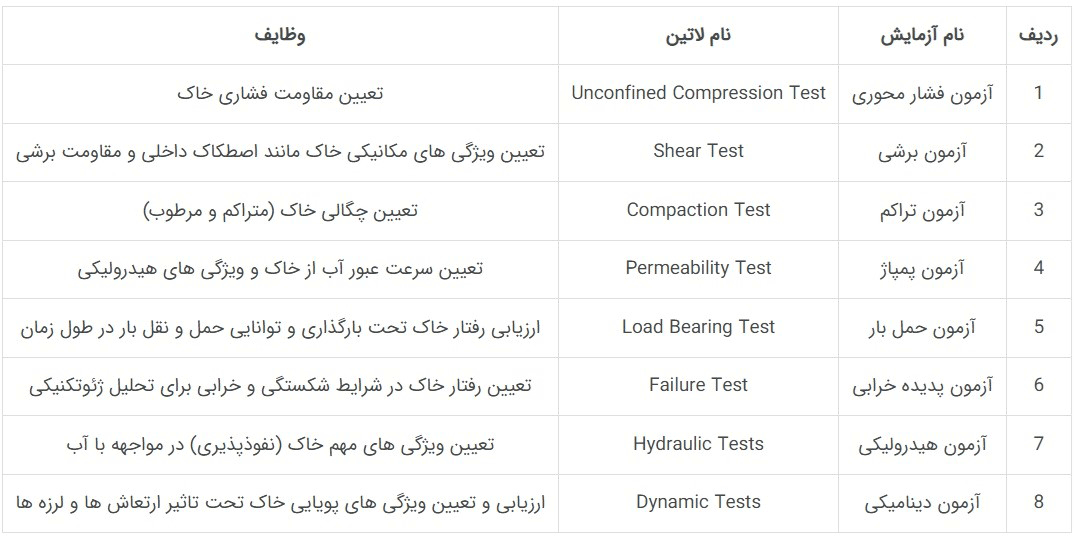Click the 'Load Bearing Test' cell
Viewport: 1080px width, 541px height.
pos(698,327)
